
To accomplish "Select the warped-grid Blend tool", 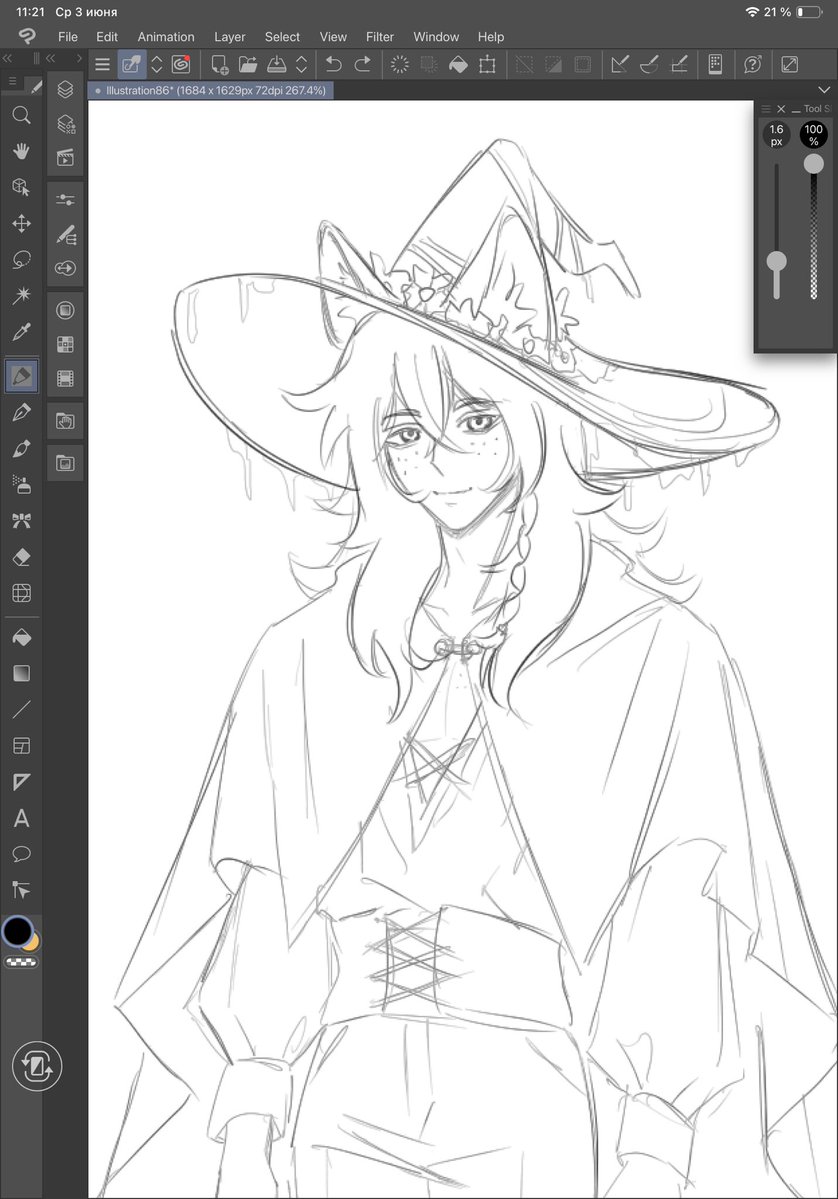I will tap(21, 593).
